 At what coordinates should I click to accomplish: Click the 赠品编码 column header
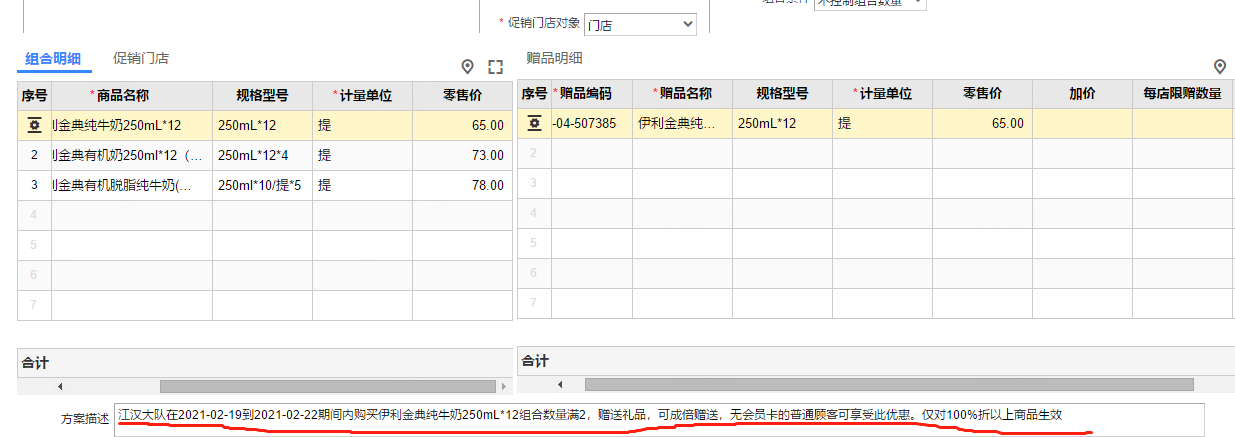pyautogui.click(x=591, y=94)
